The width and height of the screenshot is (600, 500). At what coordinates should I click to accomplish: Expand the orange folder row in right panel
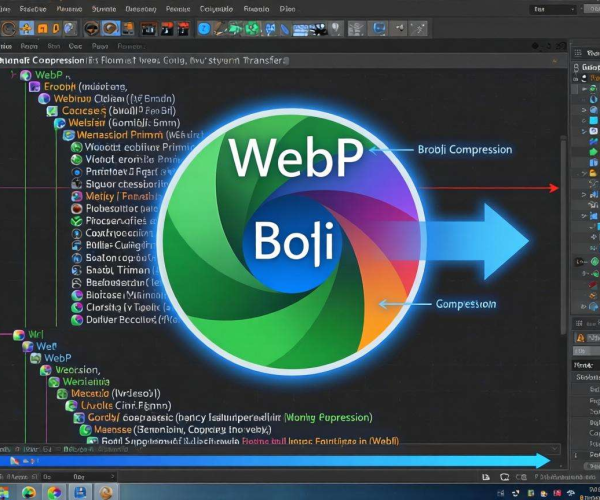(584, 173)
